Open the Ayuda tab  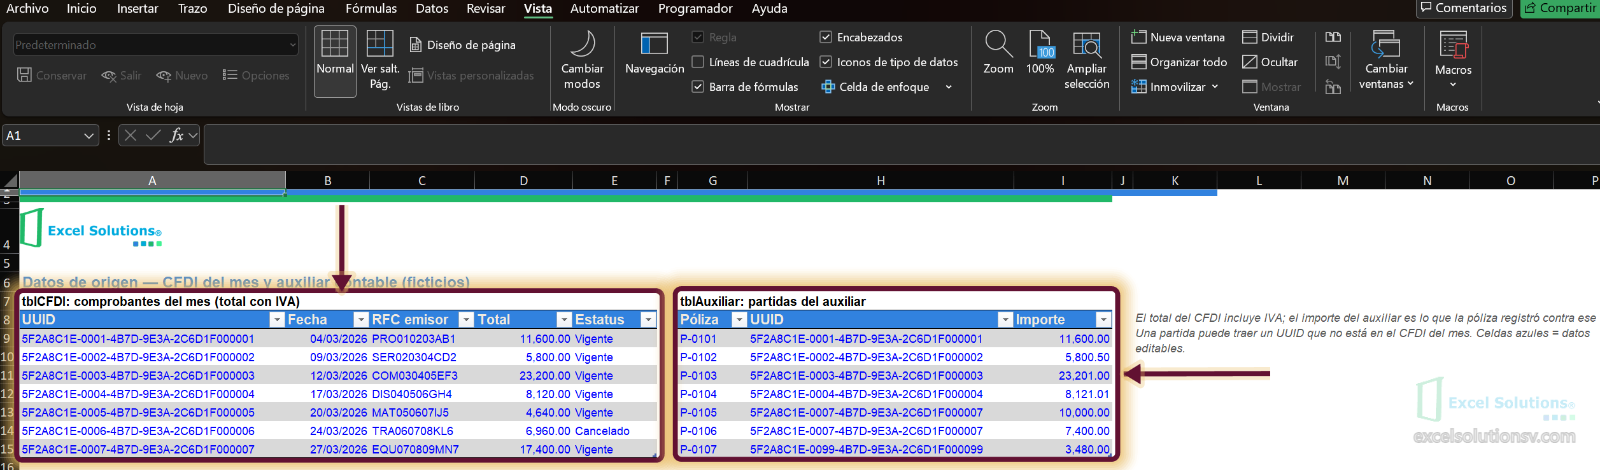point(769,8)
